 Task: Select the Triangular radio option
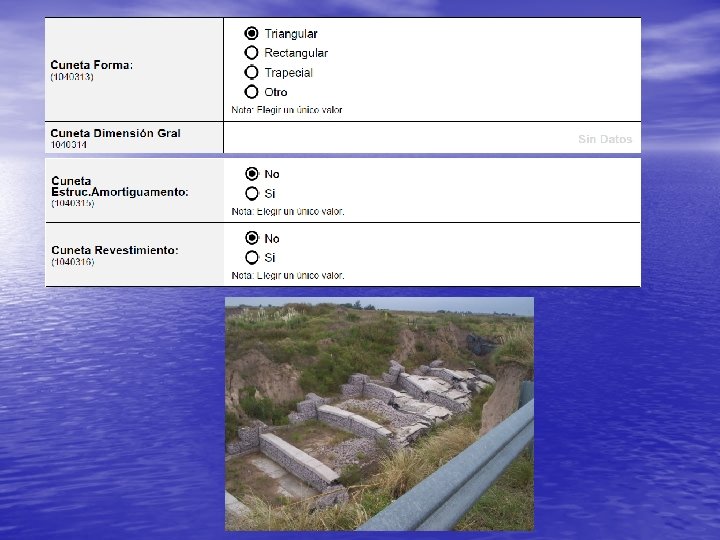tap(251, 34)
